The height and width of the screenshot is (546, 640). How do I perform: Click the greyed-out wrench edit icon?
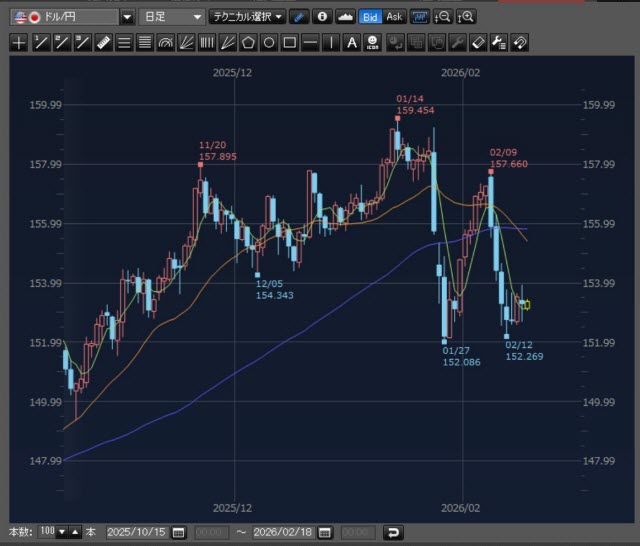click(x=458, y=42)
